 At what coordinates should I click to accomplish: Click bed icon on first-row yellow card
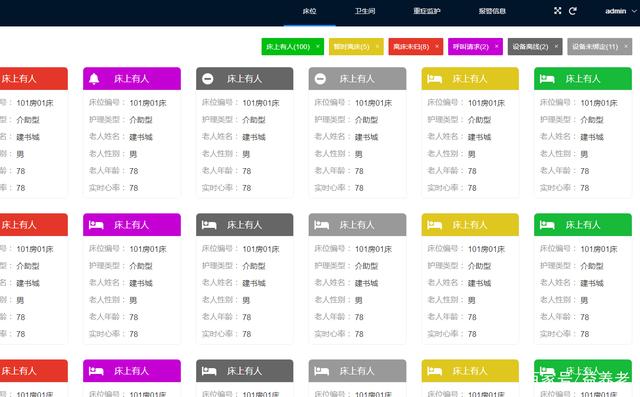(x=434, y=79)
